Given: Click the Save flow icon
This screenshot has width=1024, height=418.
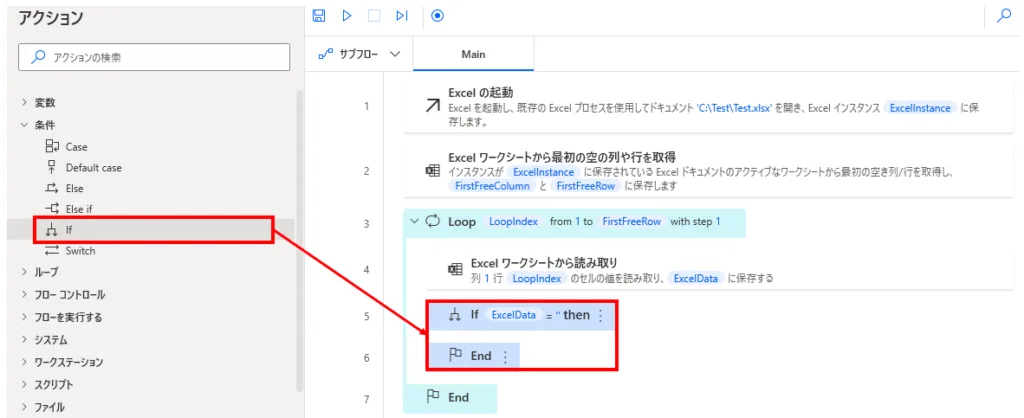Looking at the screenshot, I should [x=319, y=15].
